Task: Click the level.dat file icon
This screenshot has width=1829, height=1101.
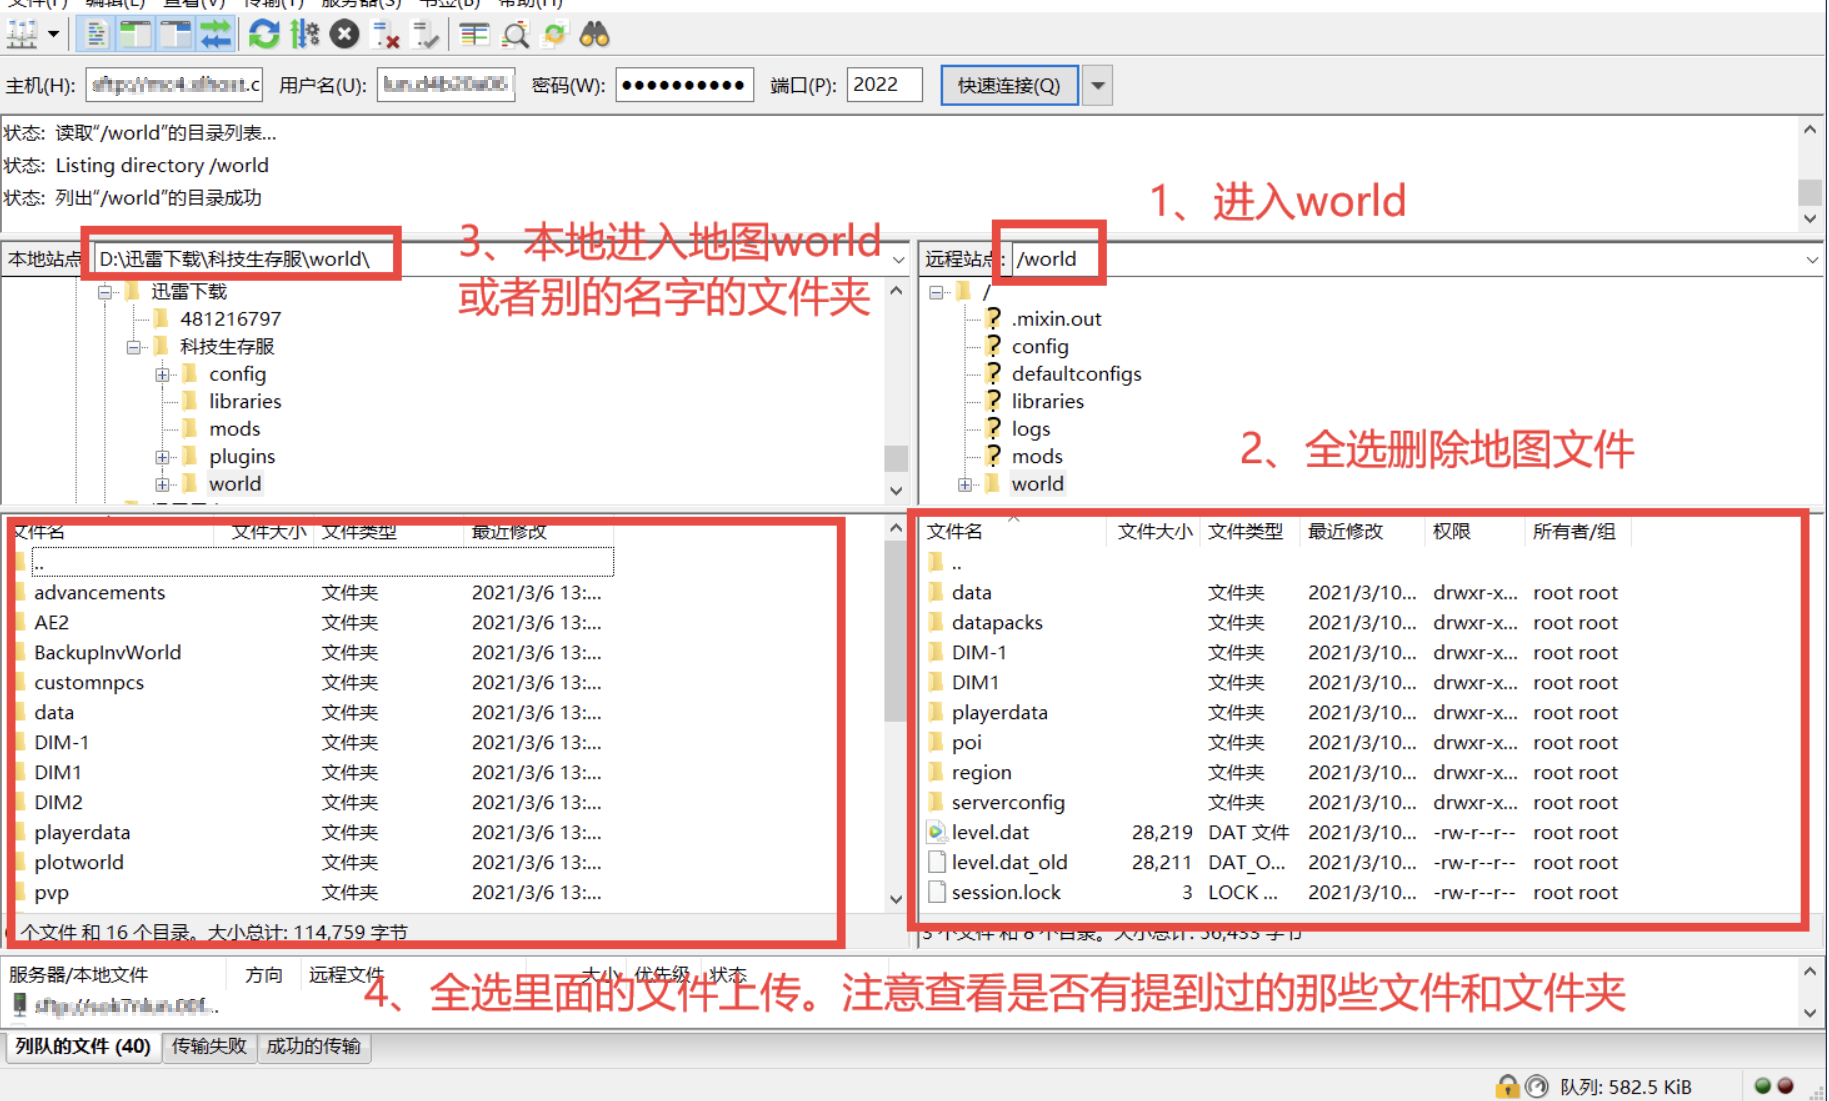Action: [x=937, y=832]
